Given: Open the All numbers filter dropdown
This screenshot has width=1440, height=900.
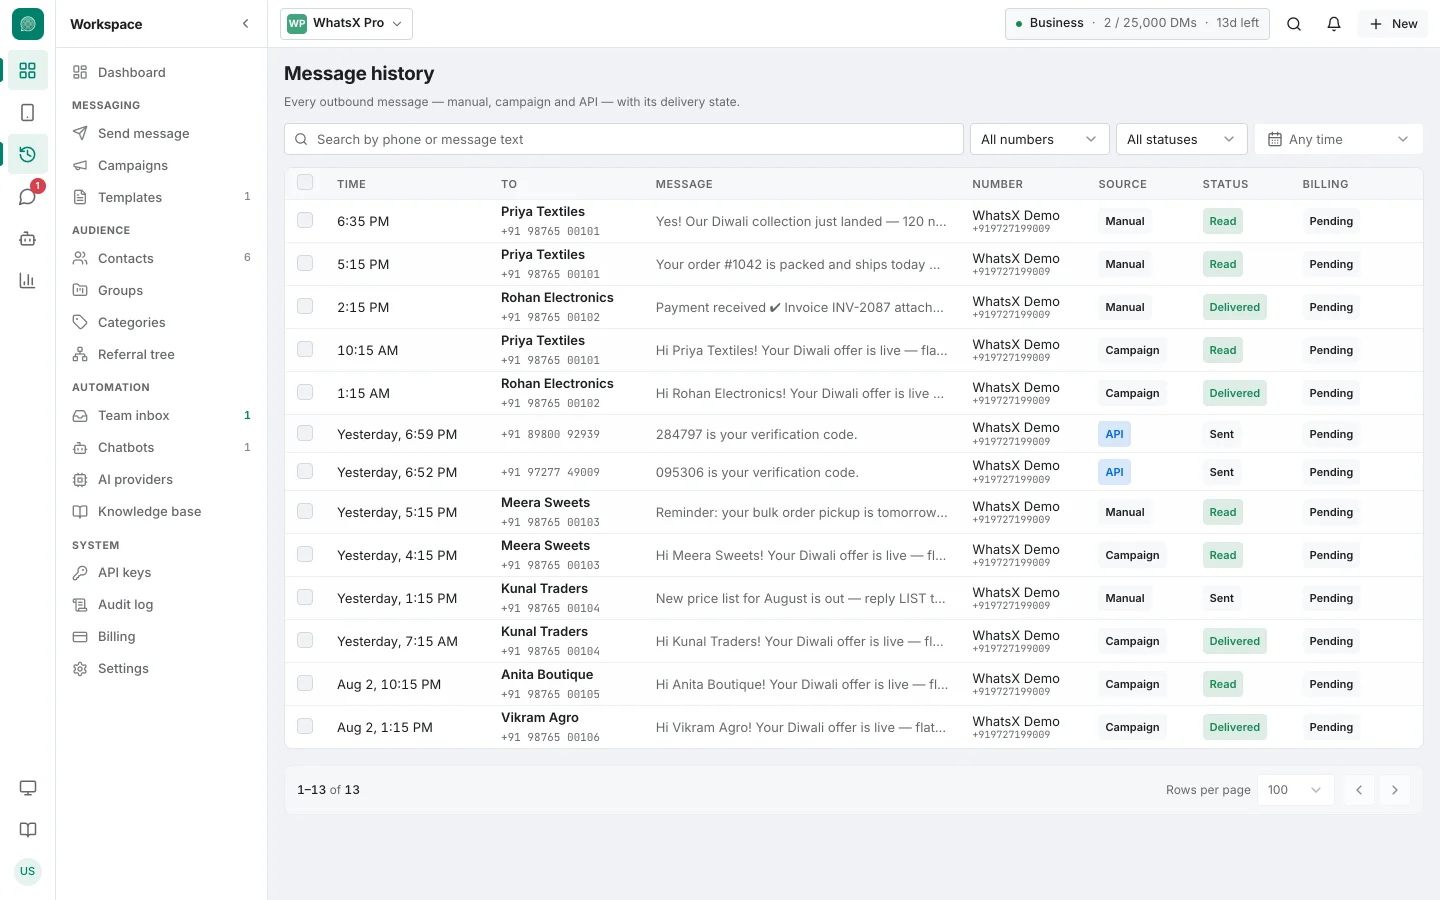Looking at the screenshot, I should click(x=1039, y=139).
